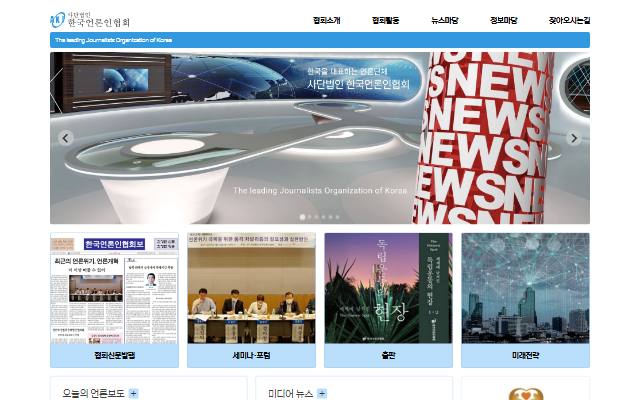Click the 출판 label
The width and height of the screenshot is (640, 400).
389,356
